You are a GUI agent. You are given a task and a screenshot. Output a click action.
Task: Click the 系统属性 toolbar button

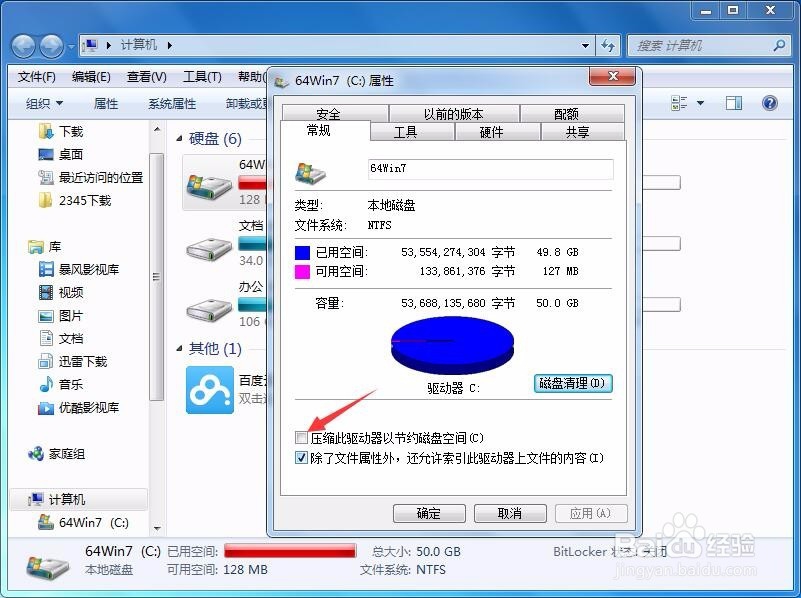(x=172, y=104)
